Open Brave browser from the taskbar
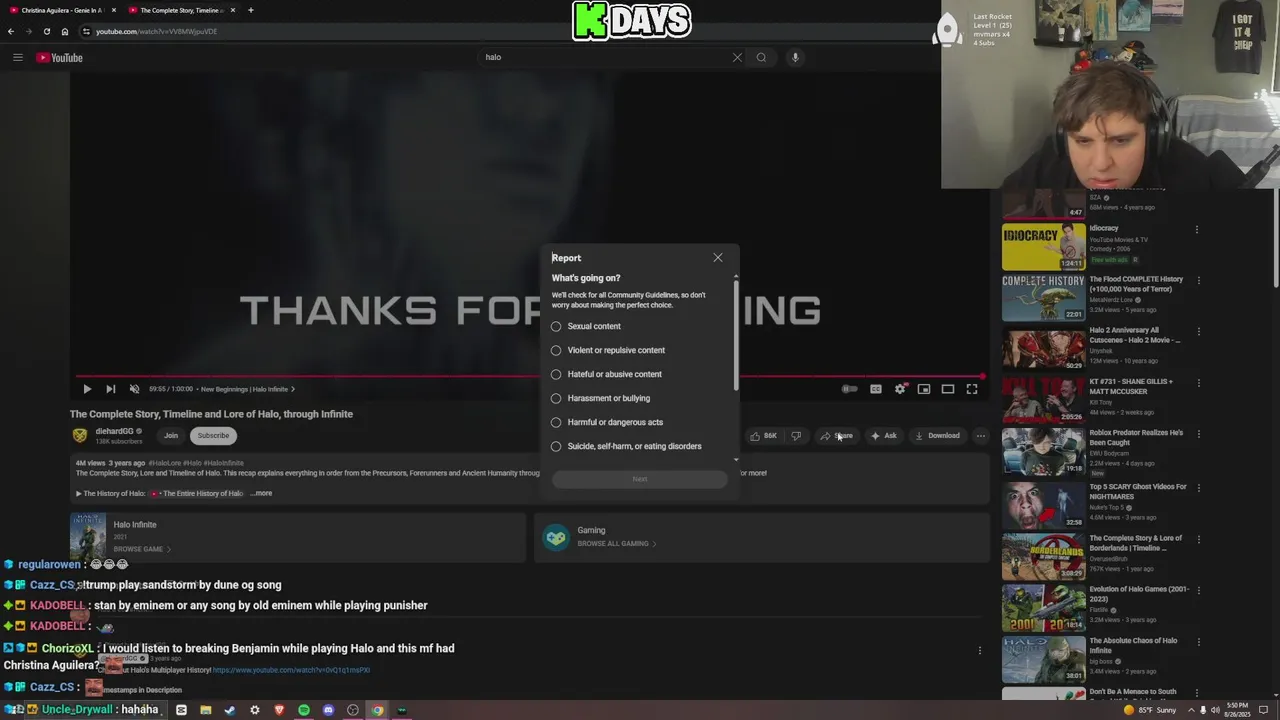 (279, 710)
